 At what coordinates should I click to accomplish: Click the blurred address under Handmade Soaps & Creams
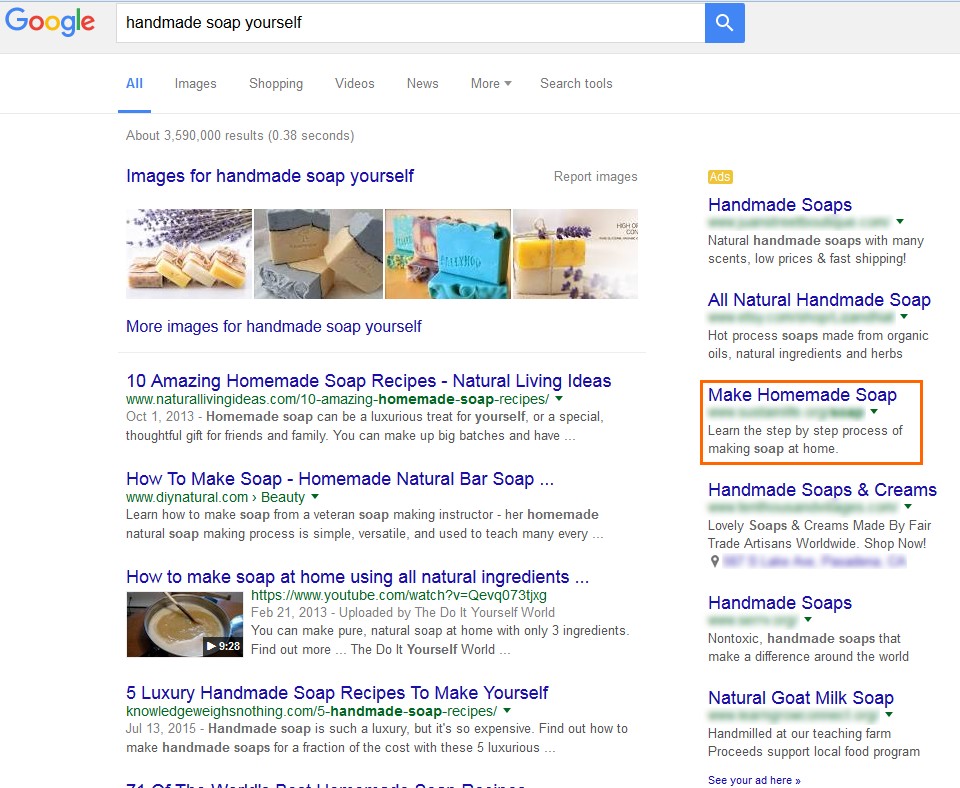coord(814,561)
